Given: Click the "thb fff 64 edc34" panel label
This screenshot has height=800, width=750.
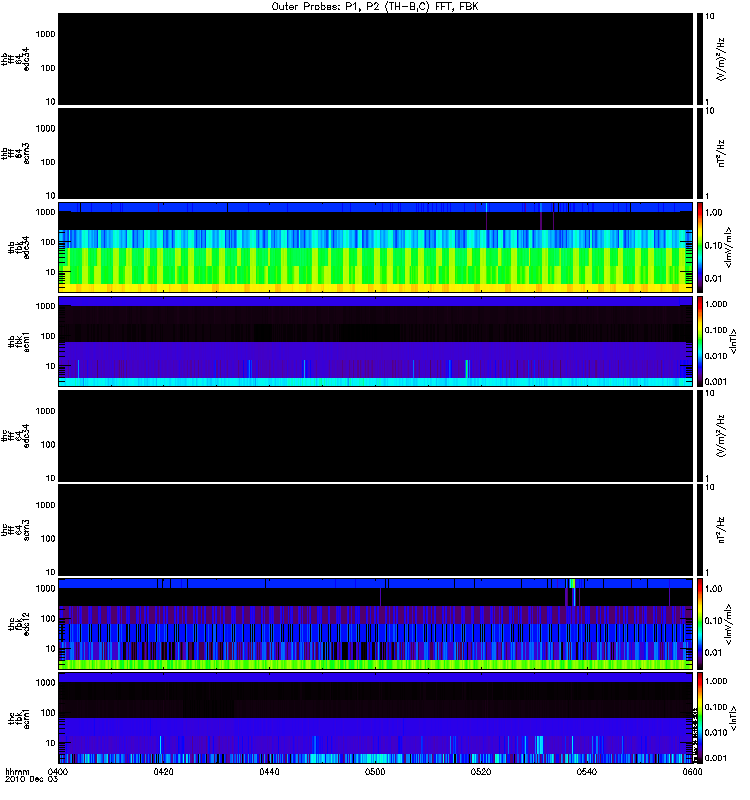Looking at the screenshot, I should (15, 59).
